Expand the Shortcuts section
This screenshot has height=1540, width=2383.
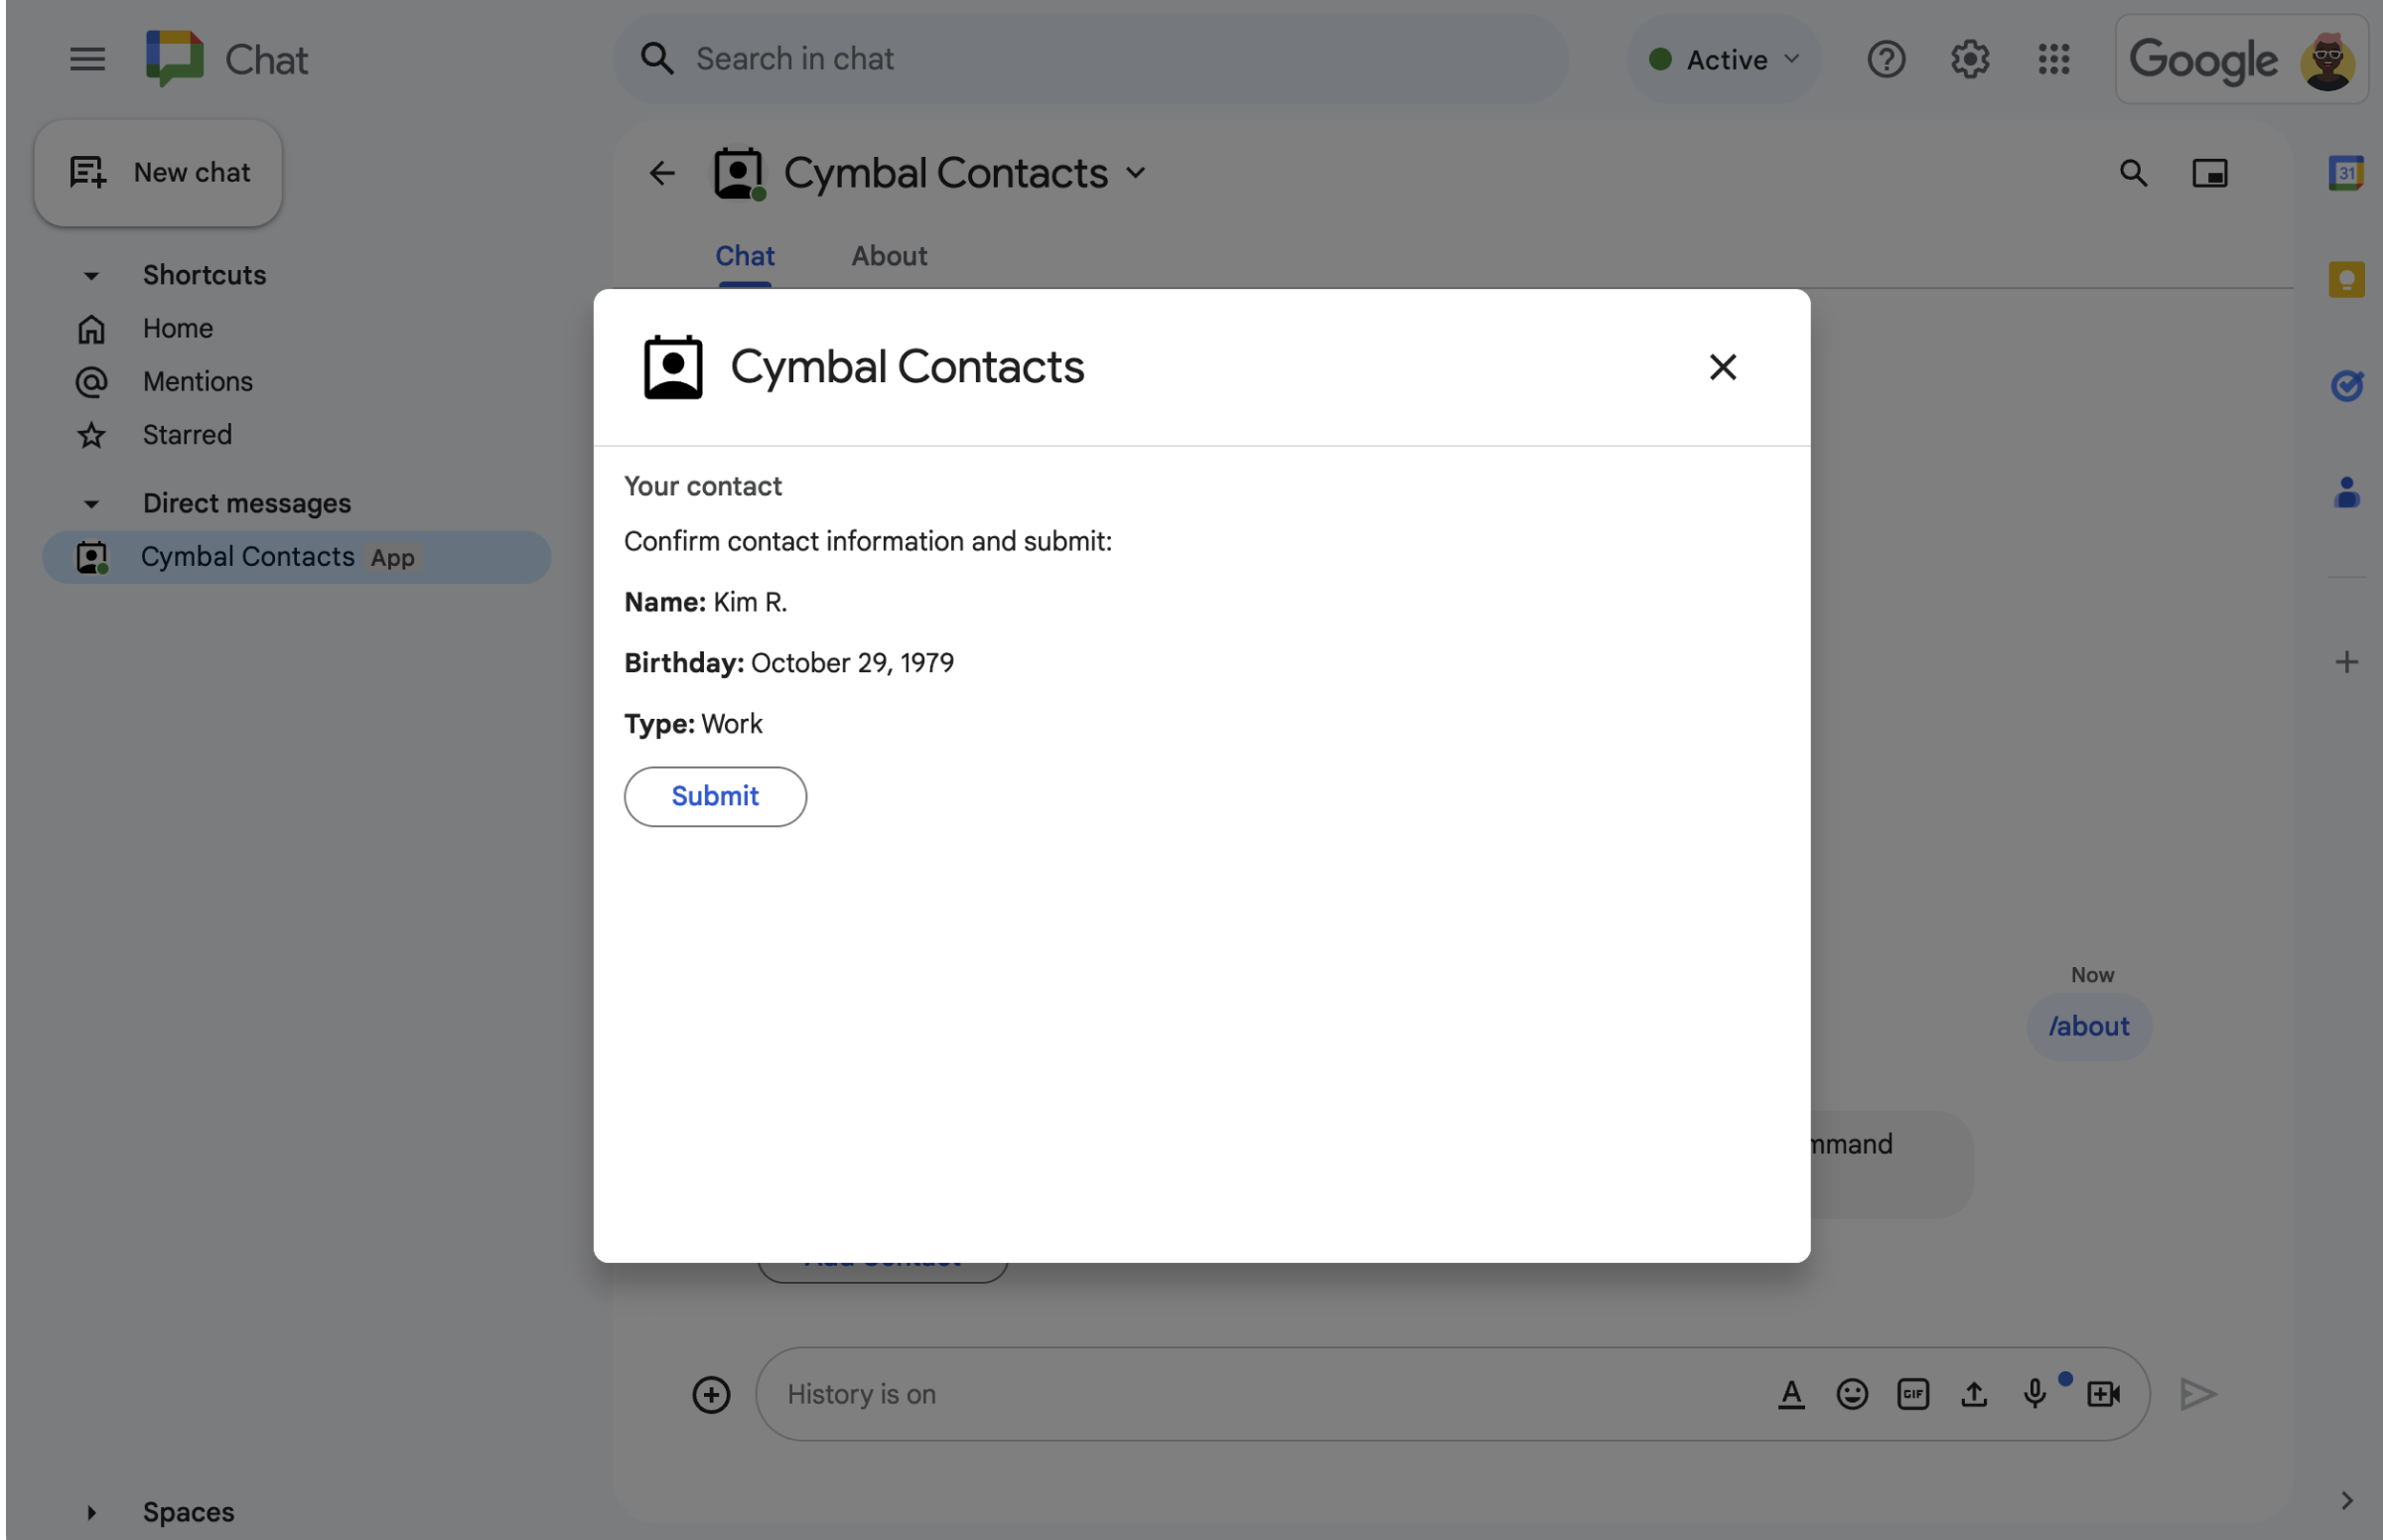point(90,274)
